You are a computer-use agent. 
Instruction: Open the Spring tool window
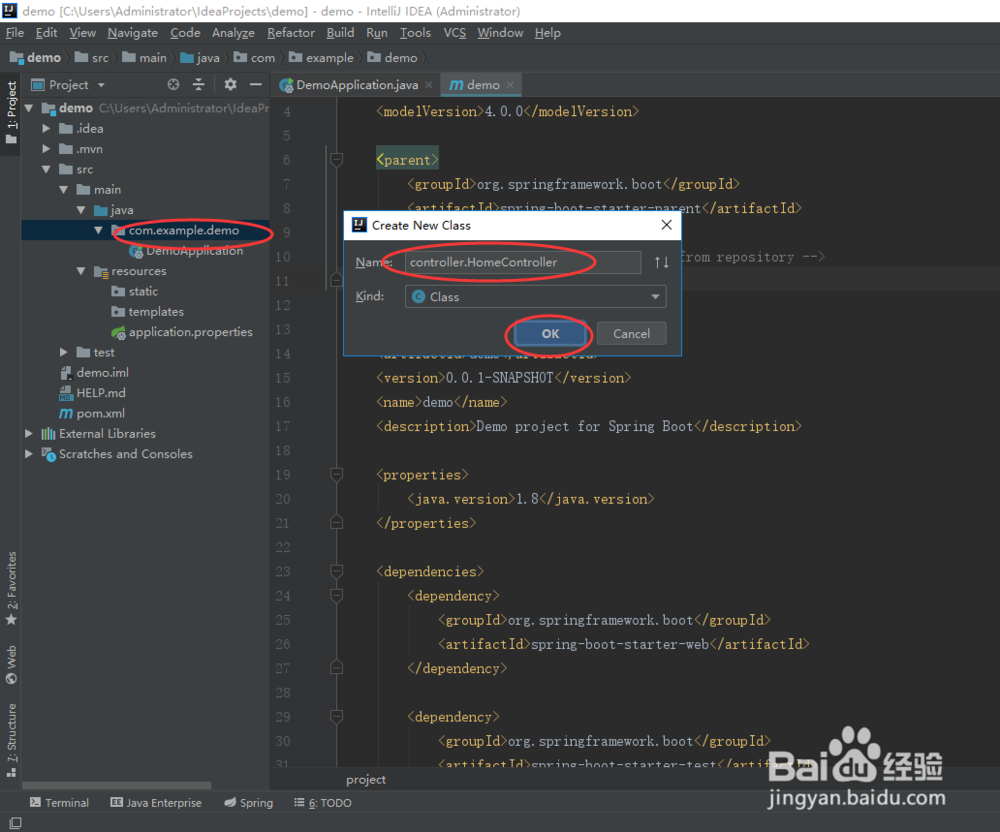[249, 803]
